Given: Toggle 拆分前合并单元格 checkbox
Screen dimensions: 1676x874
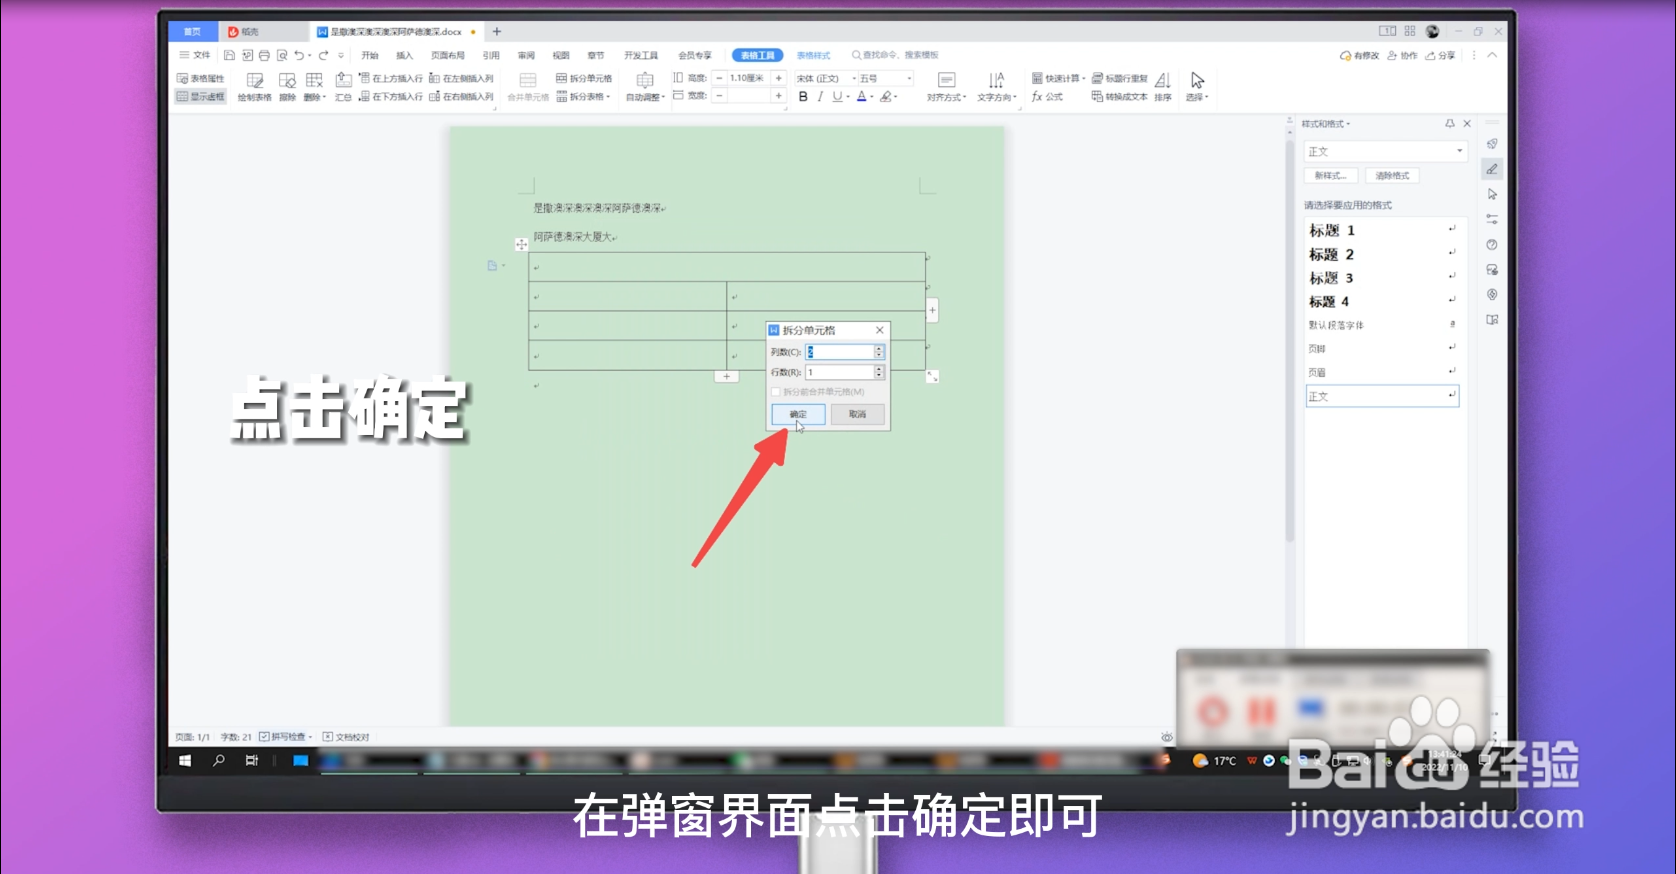Looking at the screenshot, I should (x=776, y=392).
